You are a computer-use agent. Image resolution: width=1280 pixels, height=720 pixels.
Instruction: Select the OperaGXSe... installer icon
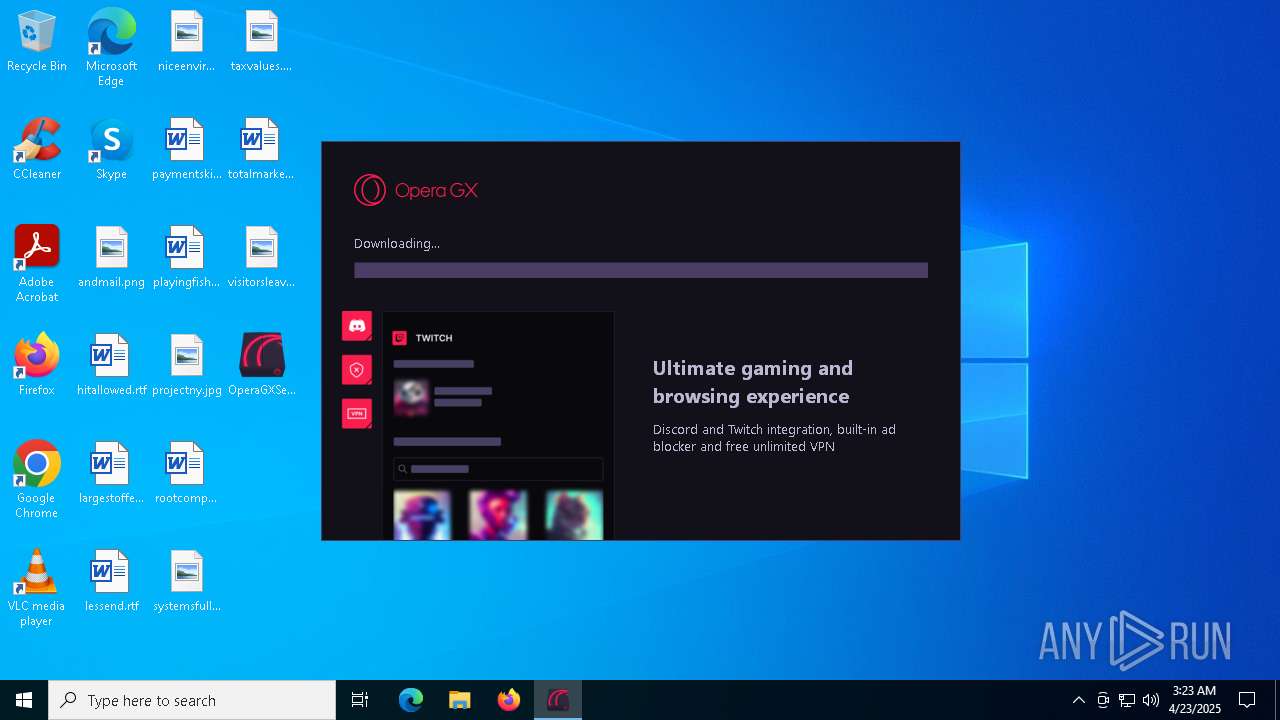261,366
